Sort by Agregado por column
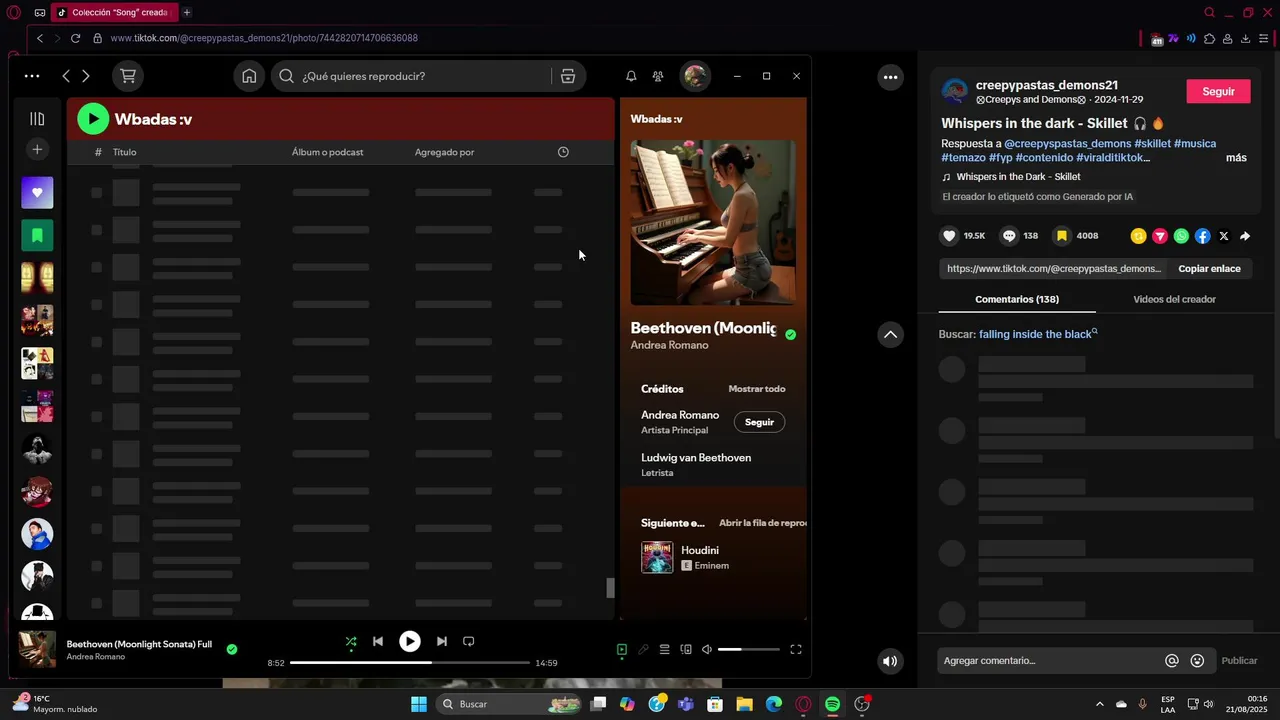The height and width of the screenshot is (720, 1280). click(444, 152)
